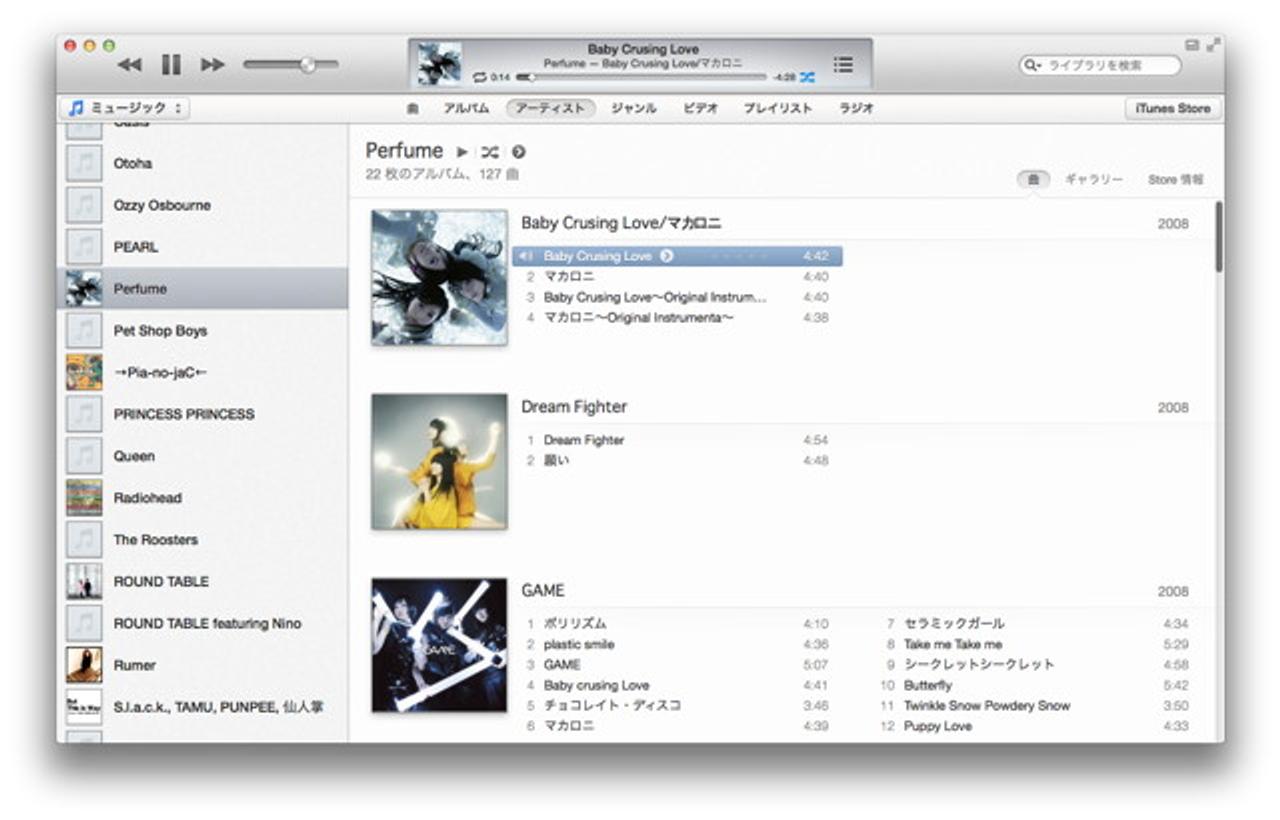Open the Perfume artist options arrow
Viewport: 1280px width, 820px height.
[518, 152]
